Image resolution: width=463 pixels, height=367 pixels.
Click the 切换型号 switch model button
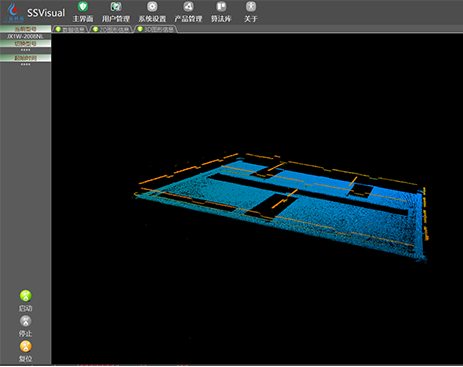pos(26,44)
